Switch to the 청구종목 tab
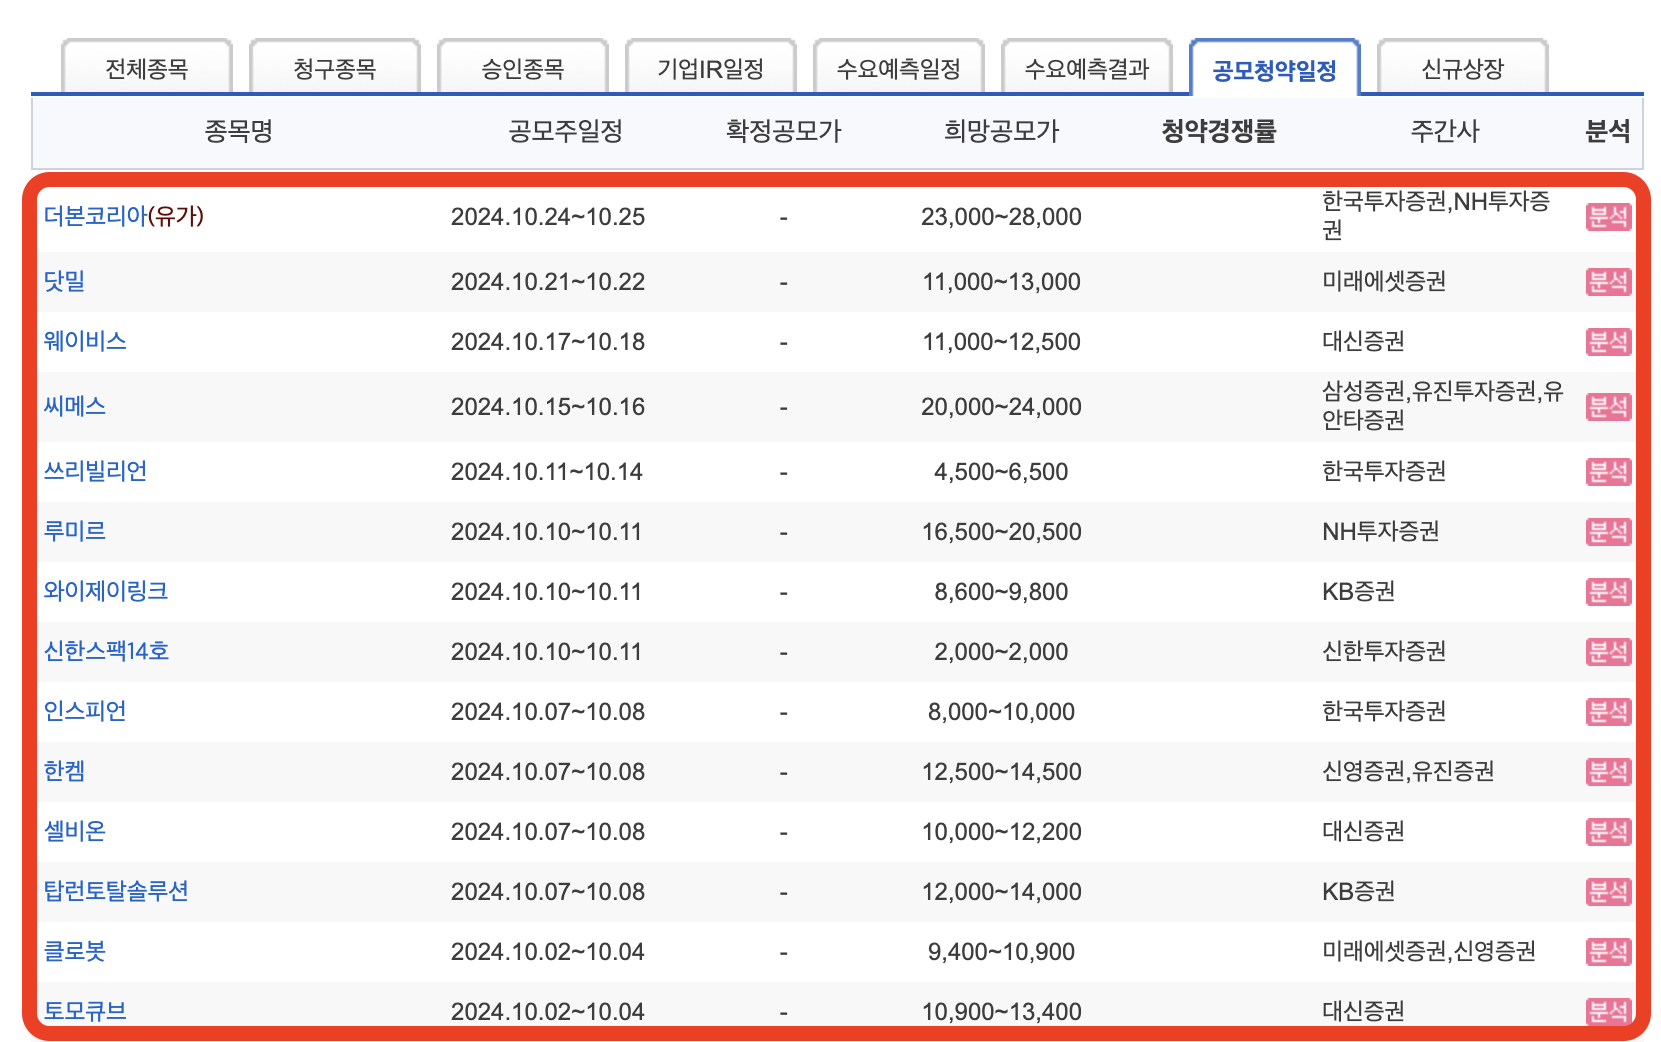This screenshot has width=1661, height=1042. pyautogui.click(x=335, y=68)
